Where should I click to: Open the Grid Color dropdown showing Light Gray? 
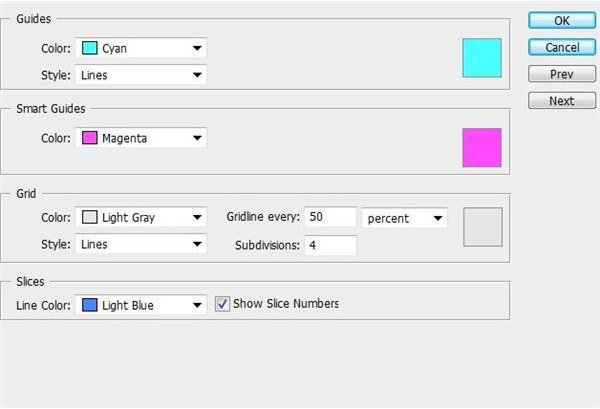[x=141, y=217]
